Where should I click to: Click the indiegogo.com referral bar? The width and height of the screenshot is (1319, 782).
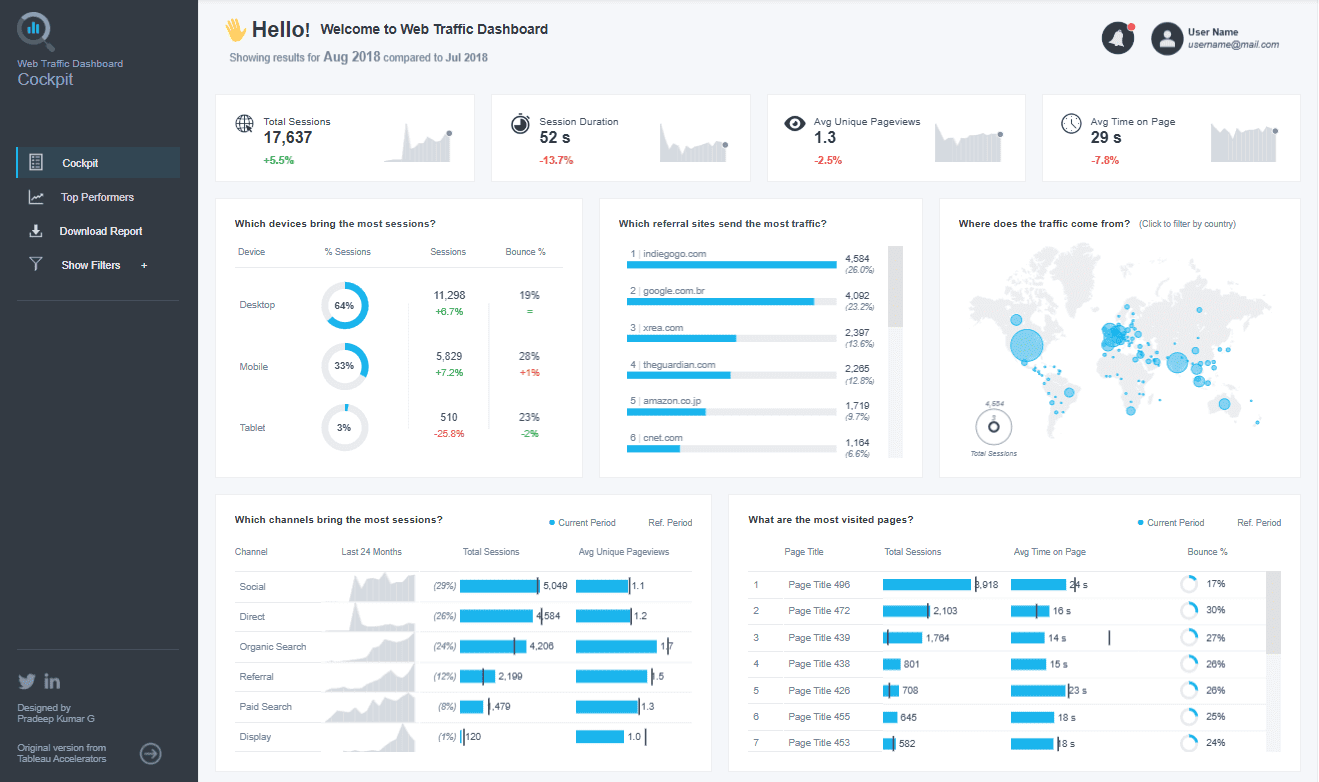tap(731, 265)
